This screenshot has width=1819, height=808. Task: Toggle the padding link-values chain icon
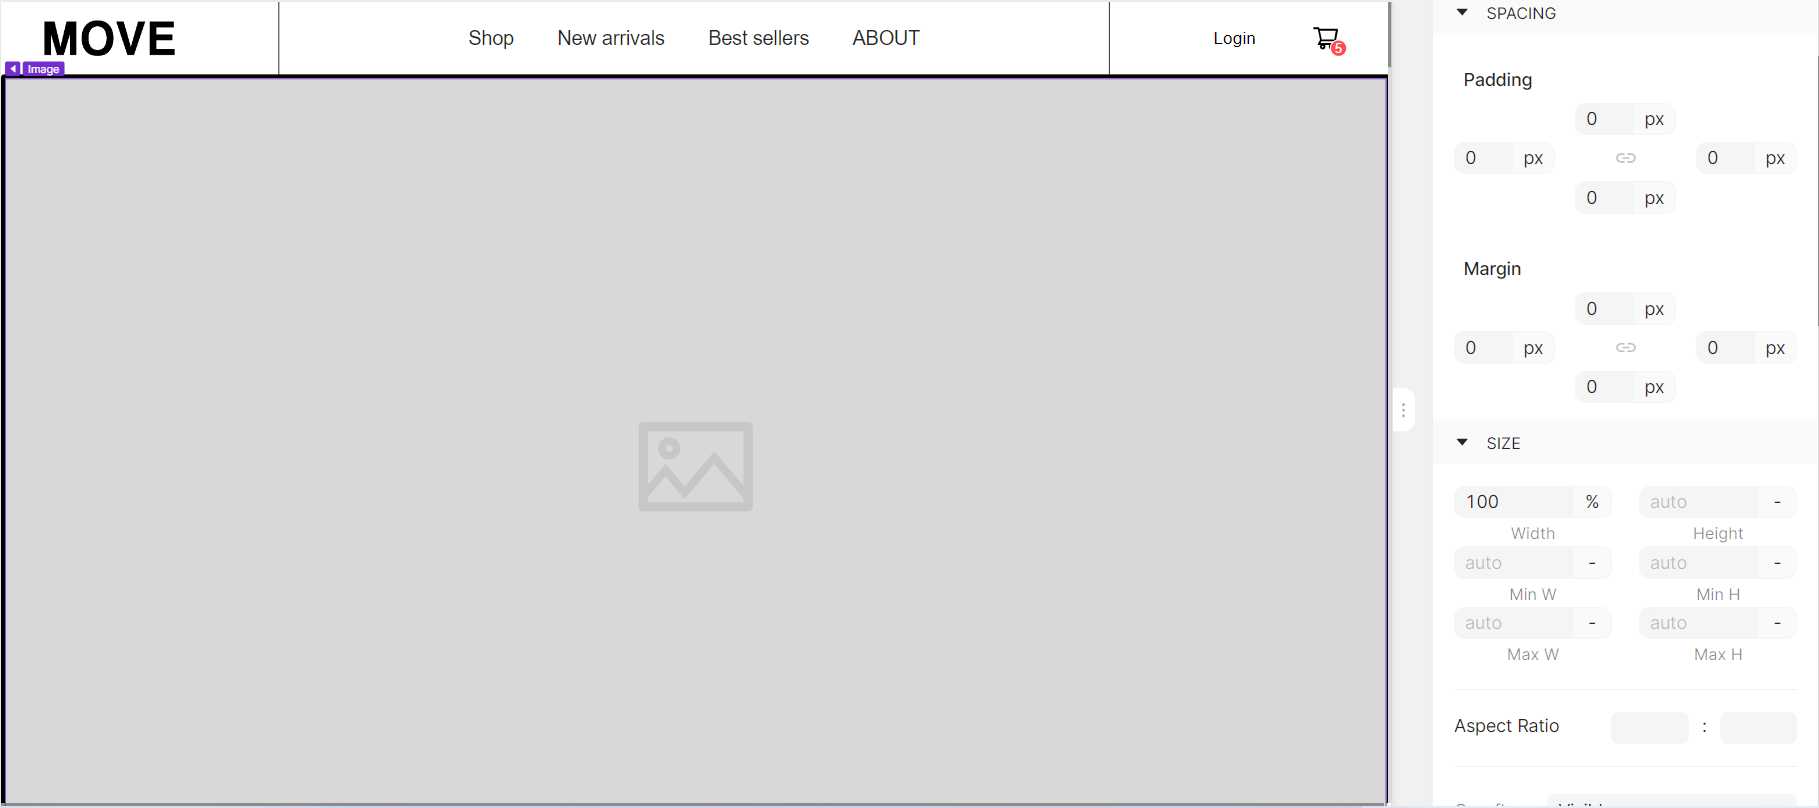(1626, 158)
